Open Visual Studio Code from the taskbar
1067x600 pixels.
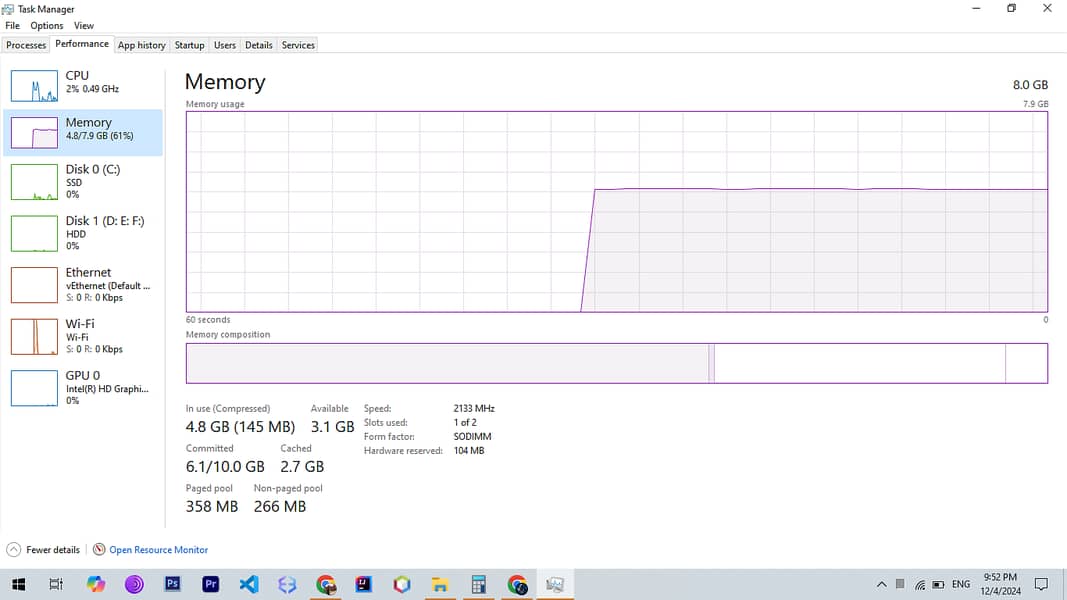[x=249, y=584]
